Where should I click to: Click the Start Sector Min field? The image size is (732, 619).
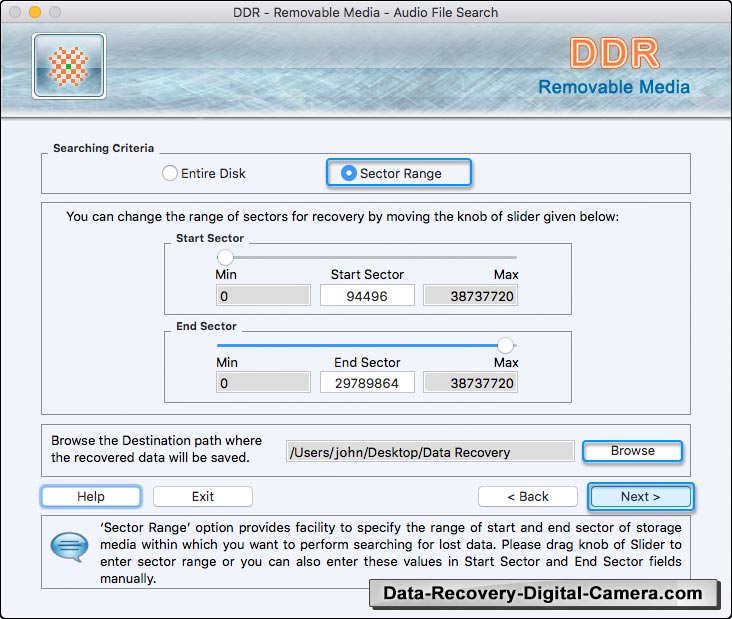point(263,296)
